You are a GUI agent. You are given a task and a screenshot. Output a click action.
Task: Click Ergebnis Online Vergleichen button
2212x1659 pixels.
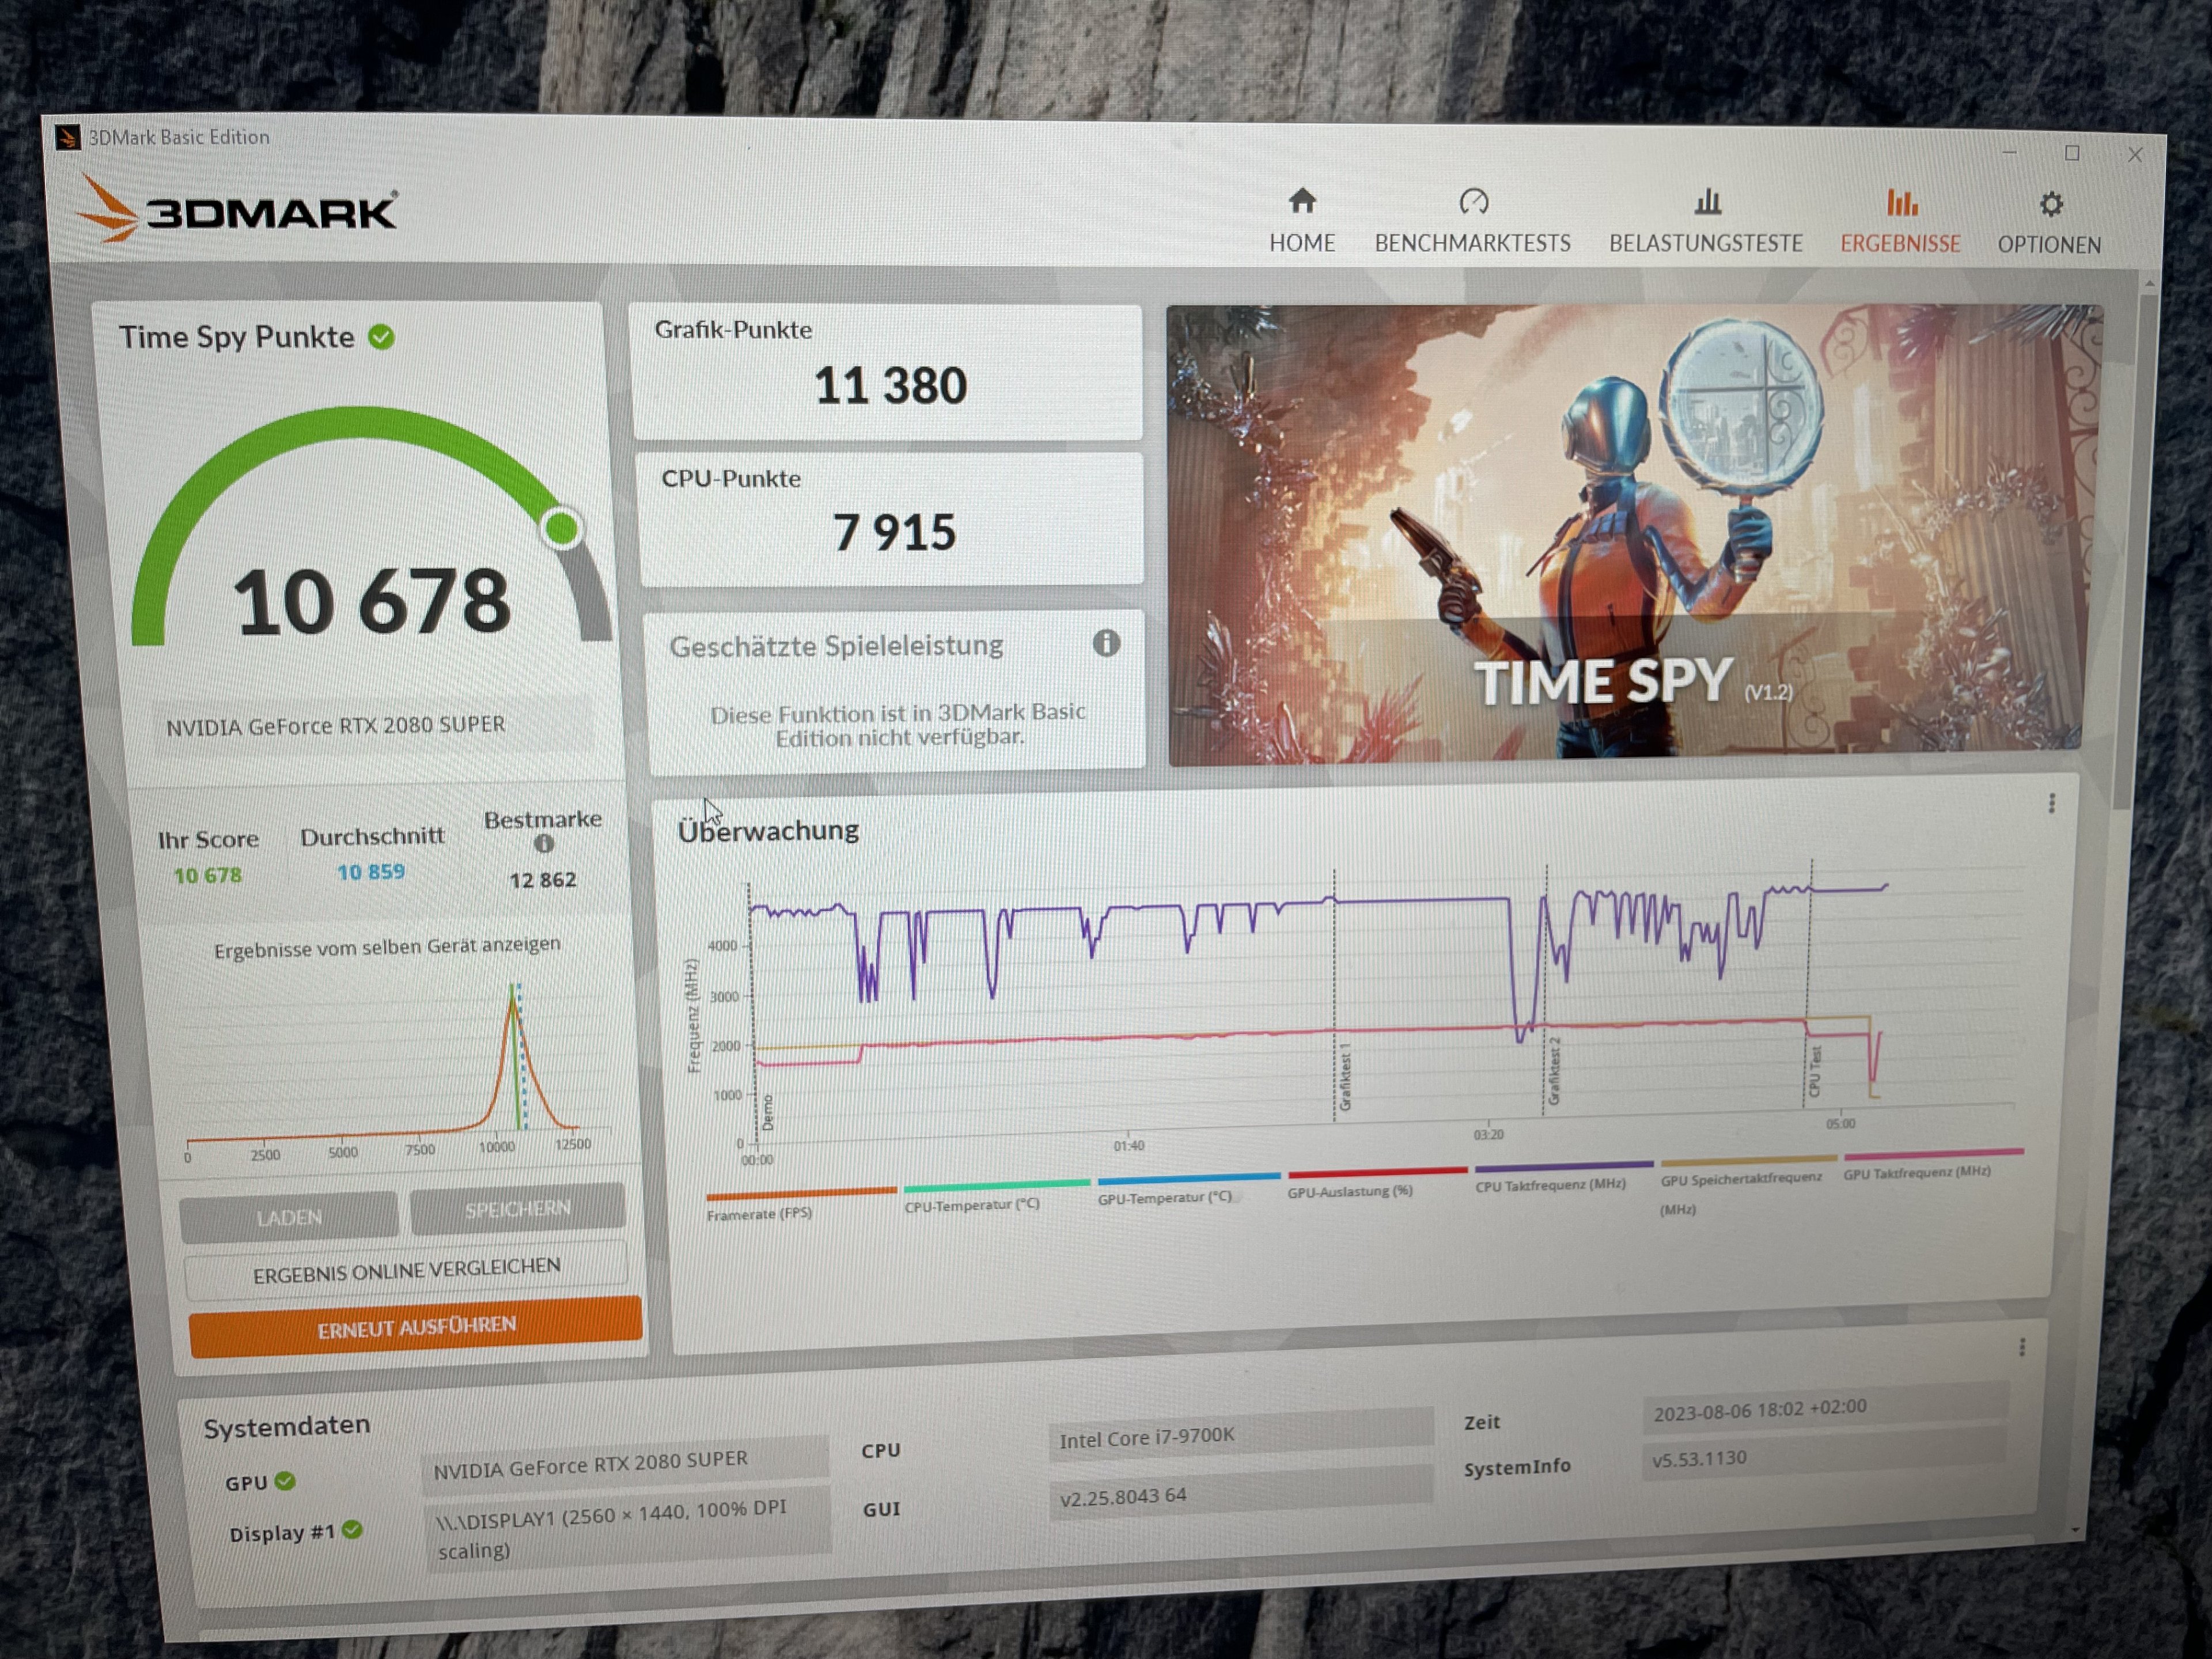(406, 1270)
